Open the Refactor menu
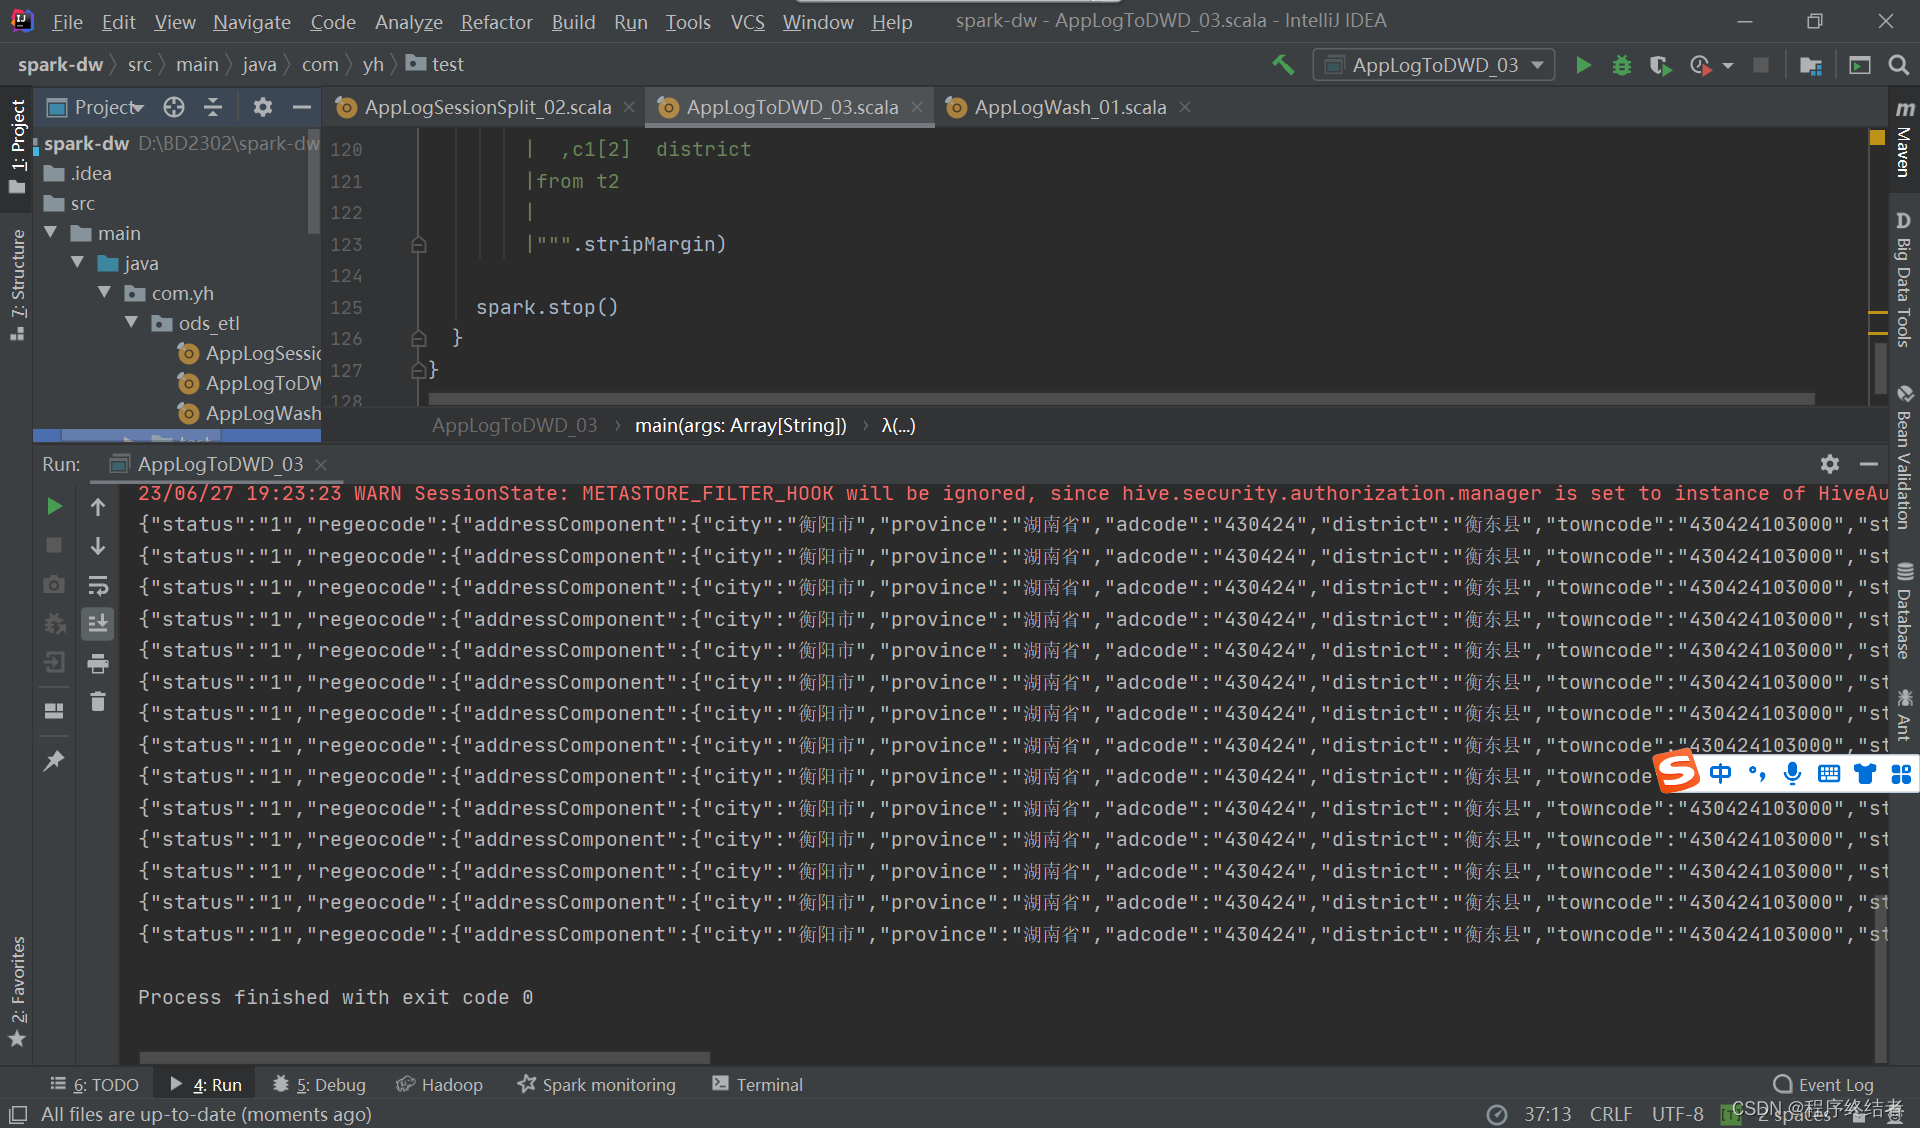The image size is (1920, 1128). click(x=496, y=22)
